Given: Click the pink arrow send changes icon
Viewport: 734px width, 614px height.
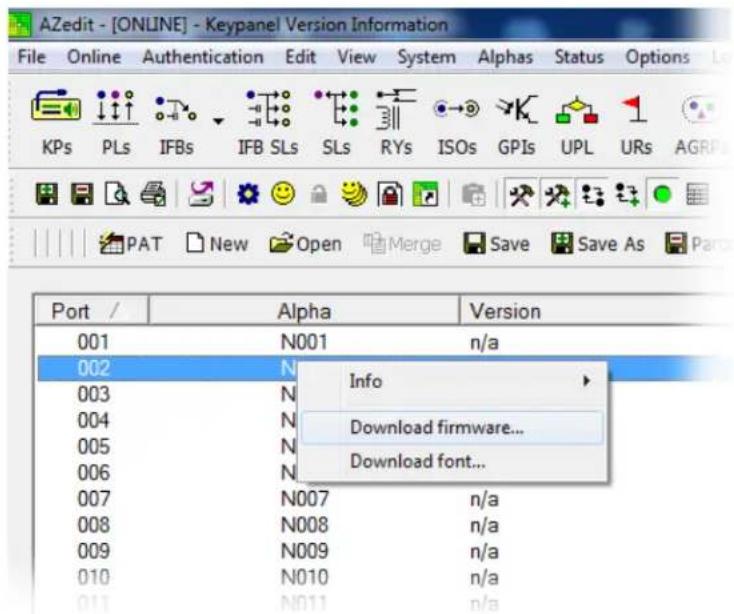Looking at the screenshot, I should (x=201, y=194).
